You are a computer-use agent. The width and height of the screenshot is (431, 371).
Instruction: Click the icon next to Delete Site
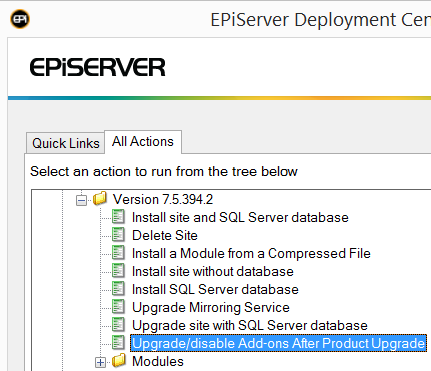[x=118, y=235]
